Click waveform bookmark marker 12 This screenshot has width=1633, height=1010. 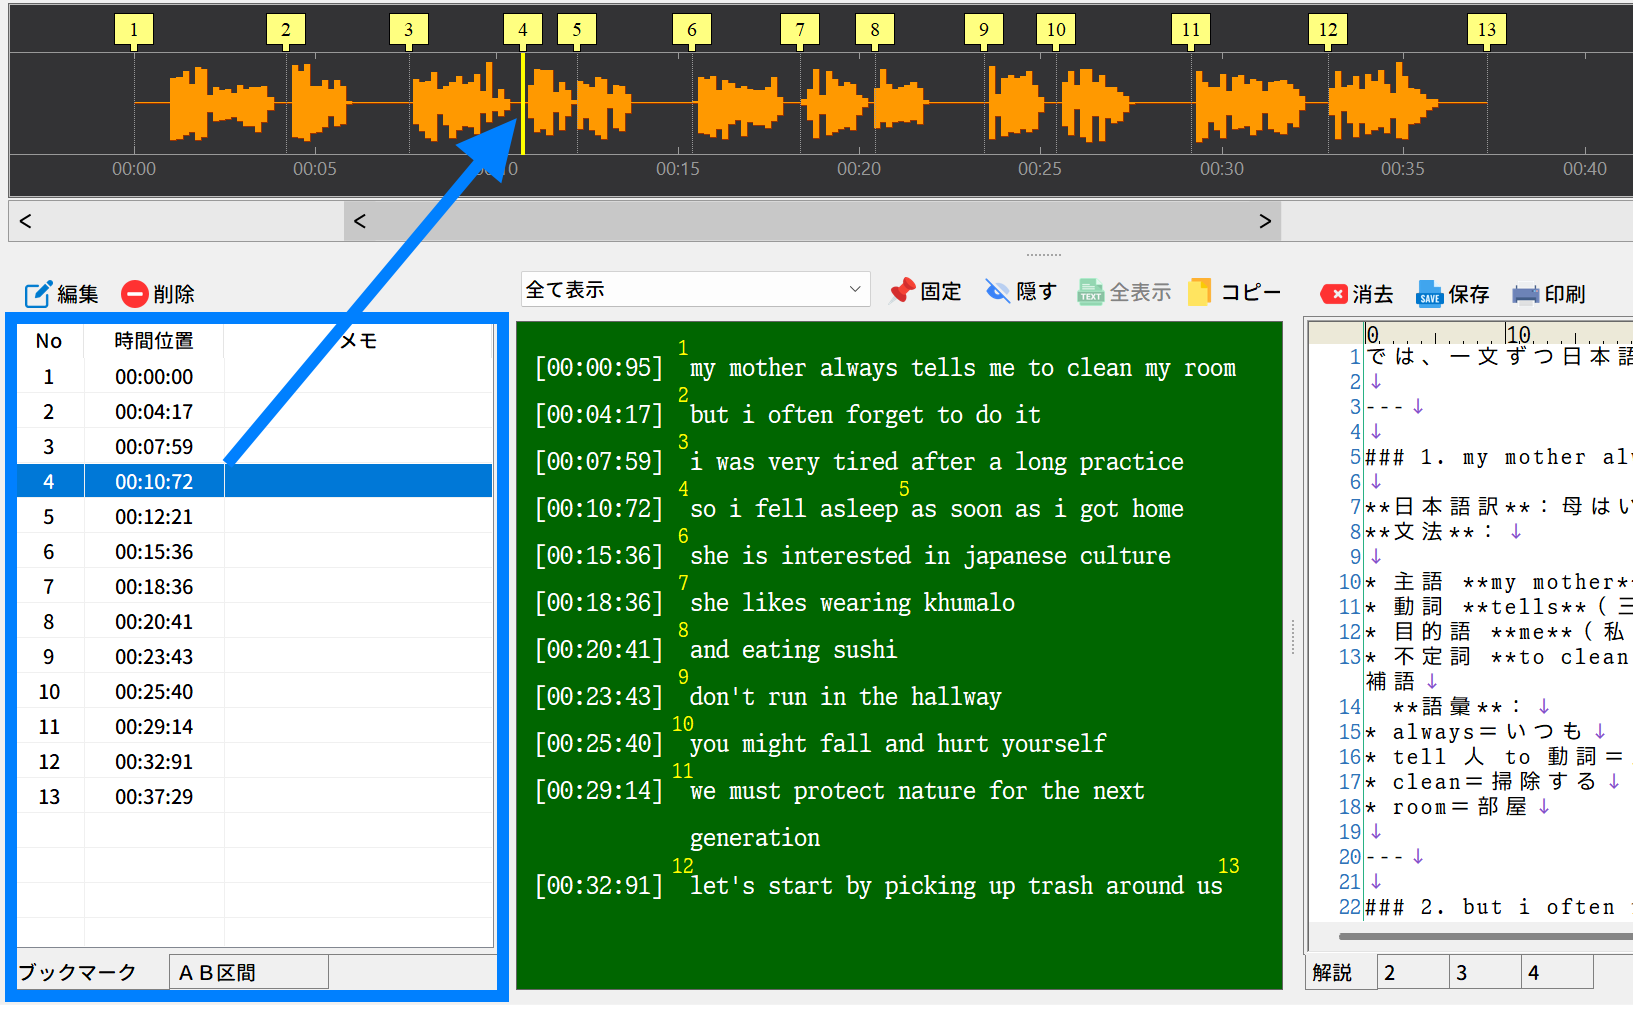point(1328,30)
